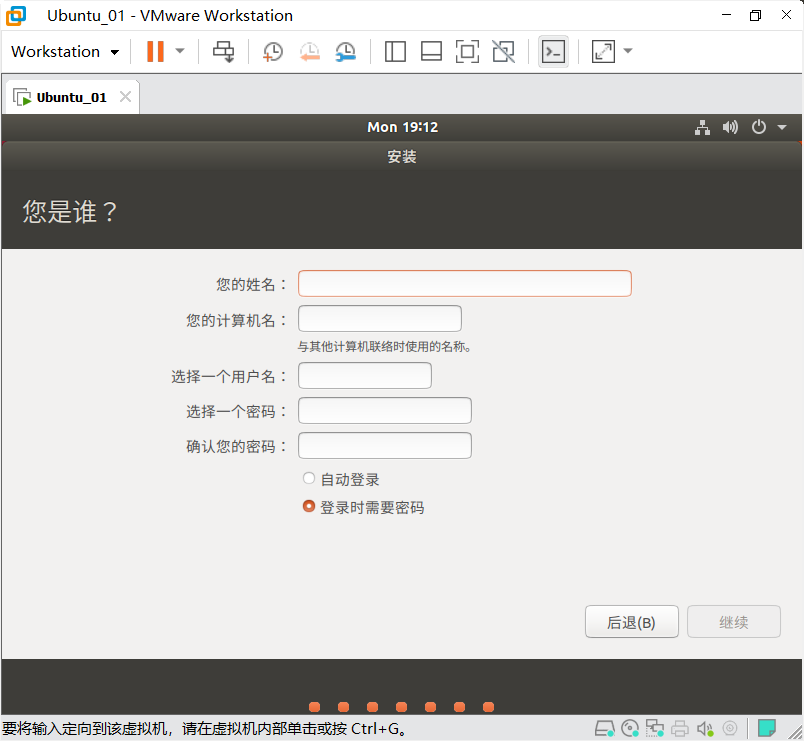The width and height of the screenshot is (804, 741).
Task: Revert VM to previous snapshot
Action: pos(310,52)
